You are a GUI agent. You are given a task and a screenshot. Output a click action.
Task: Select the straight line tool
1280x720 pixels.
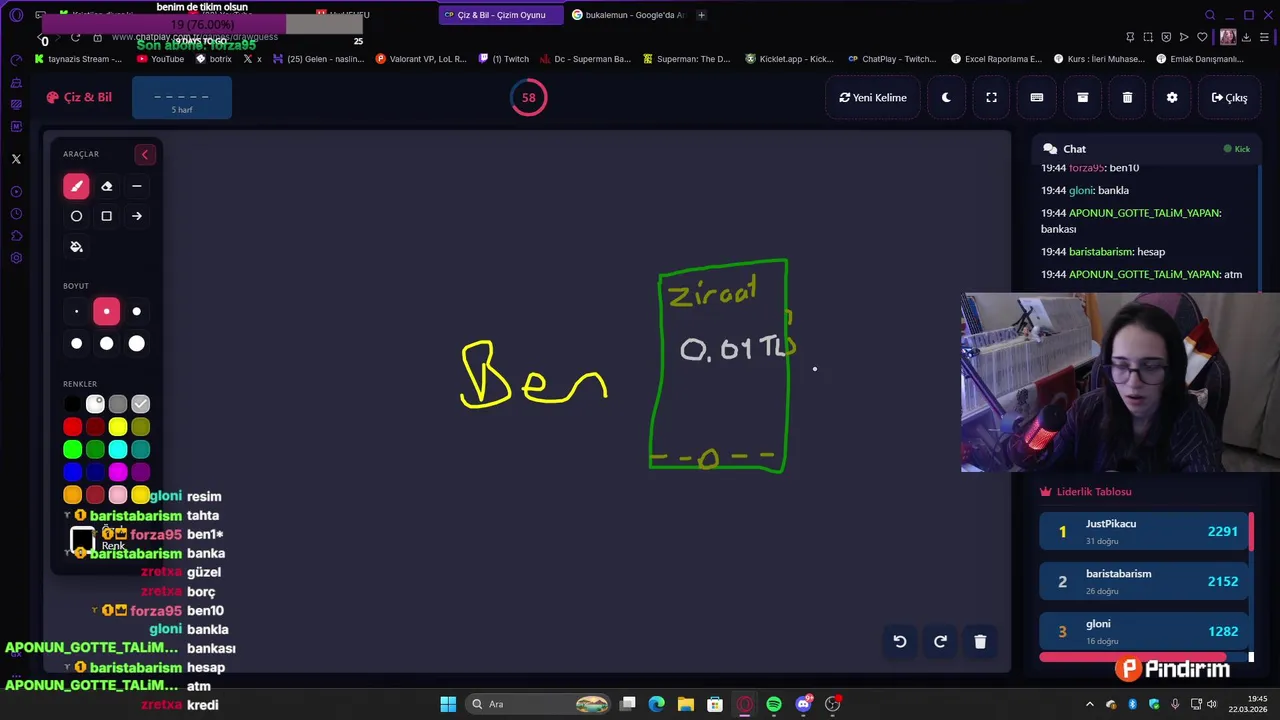[x=137, y=186]
